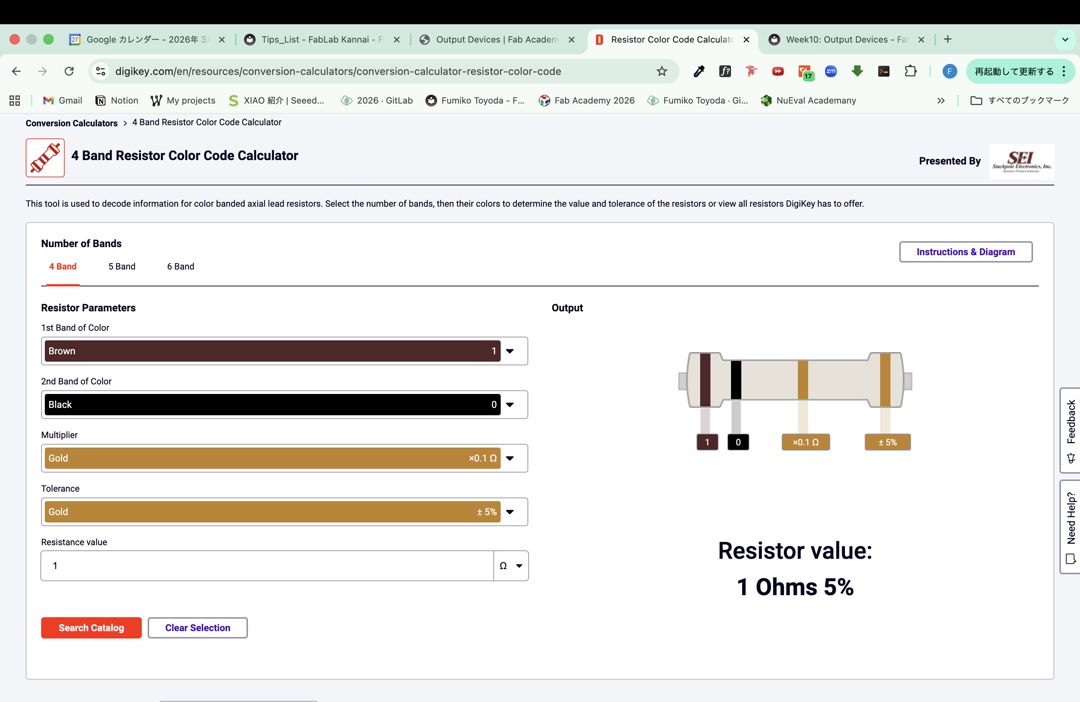Open the resistance unit dropdown showing Ω

click(511, 565)
